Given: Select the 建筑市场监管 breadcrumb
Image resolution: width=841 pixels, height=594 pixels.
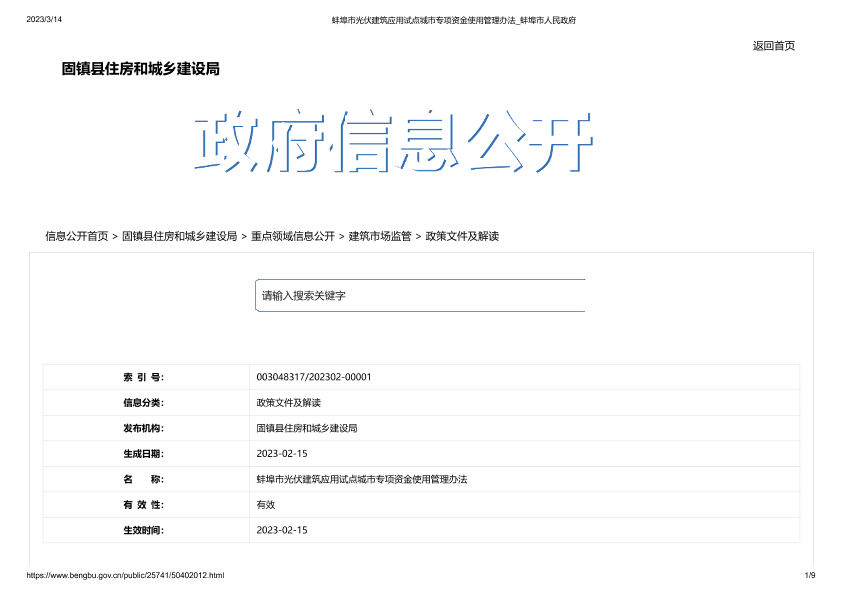Looking at the screenshot, I should click(x=380, y=237).
